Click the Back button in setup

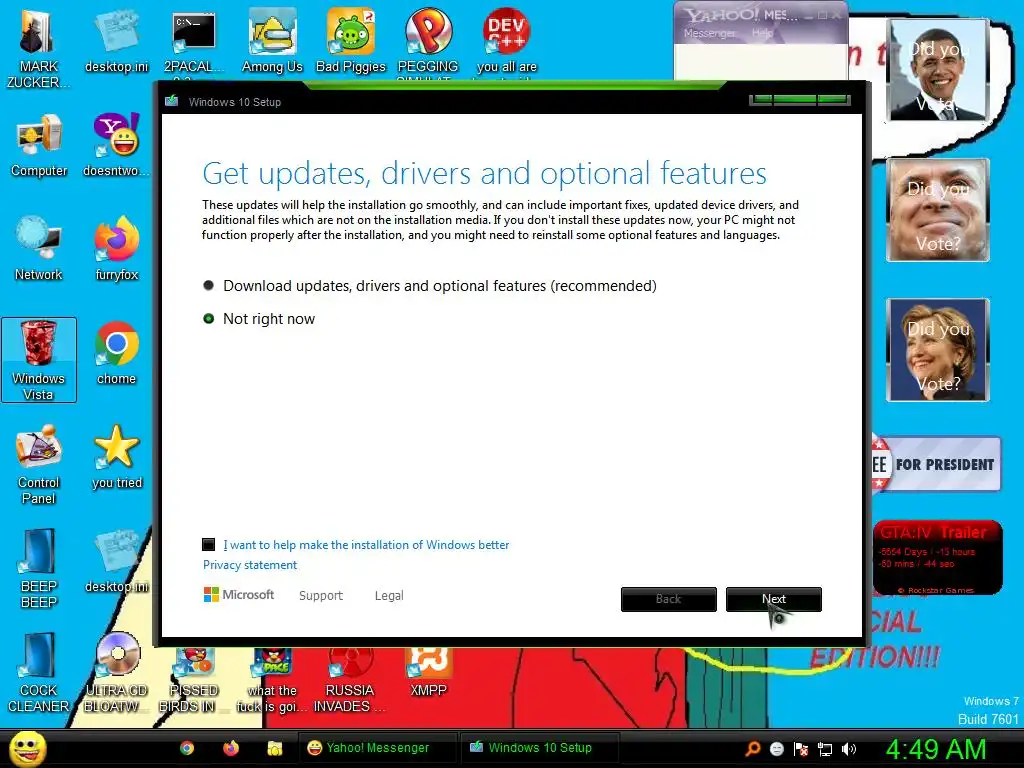click(669, 599)
